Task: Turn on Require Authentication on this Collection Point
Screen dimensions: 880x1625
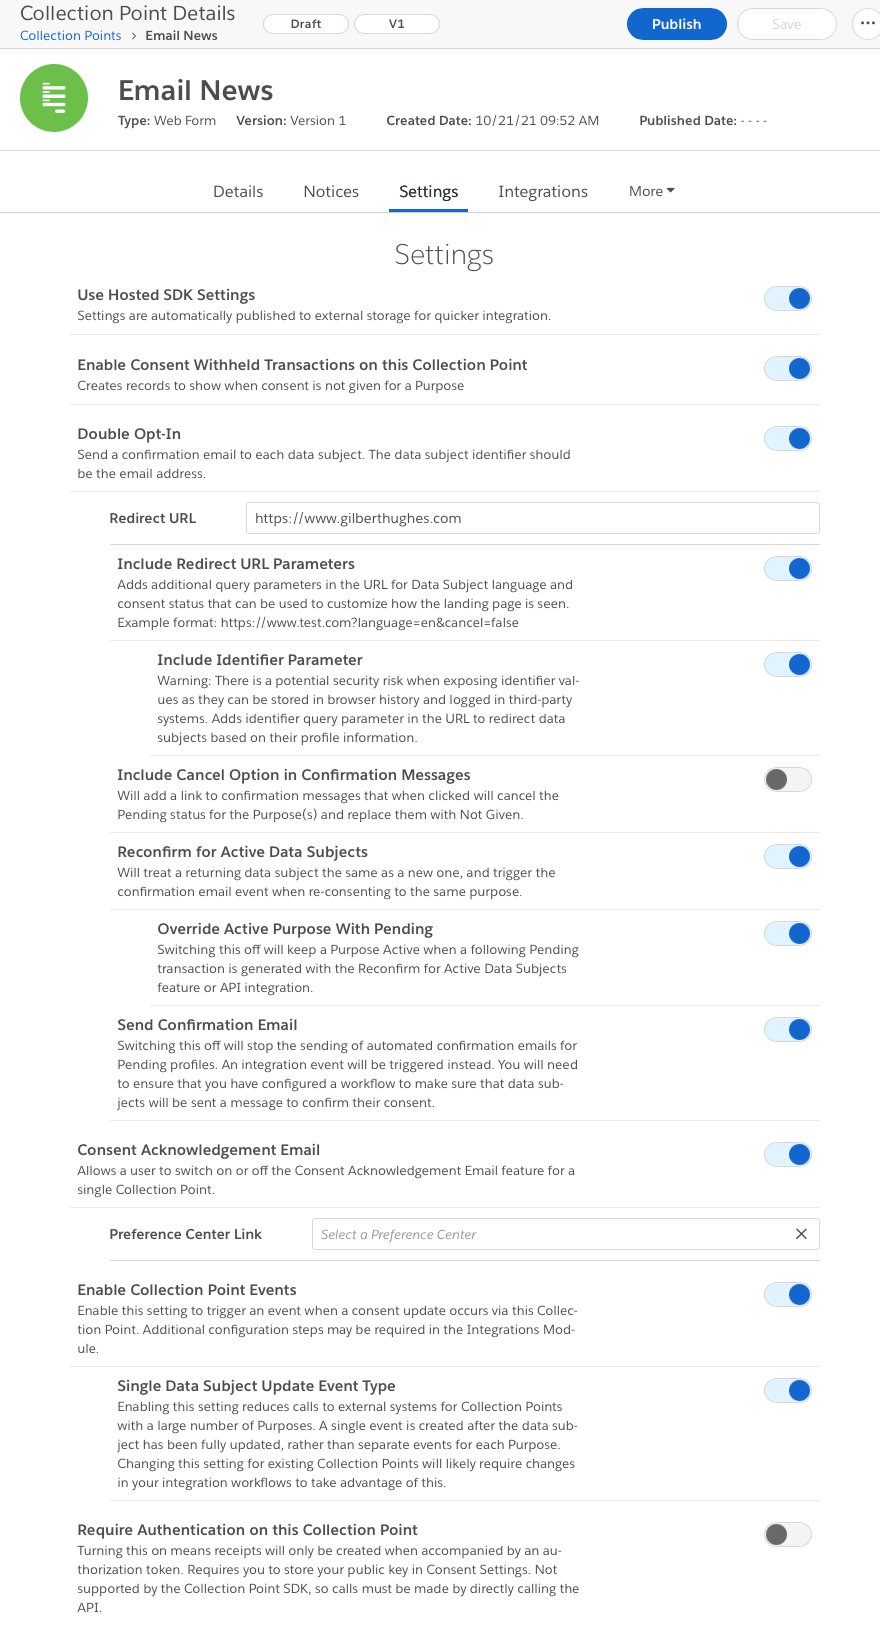Action: (x=788, y=1534)
